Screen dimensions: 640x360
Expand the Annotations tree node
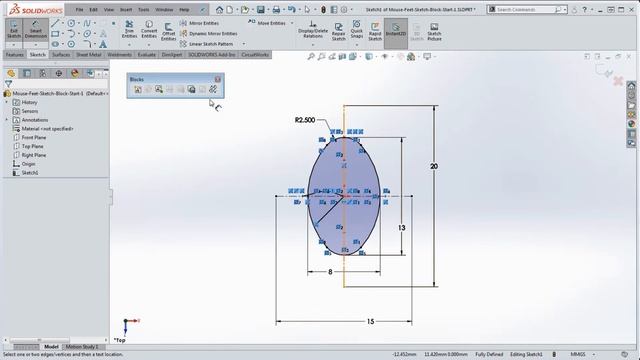pyautogui.click(x=7, y=120)
